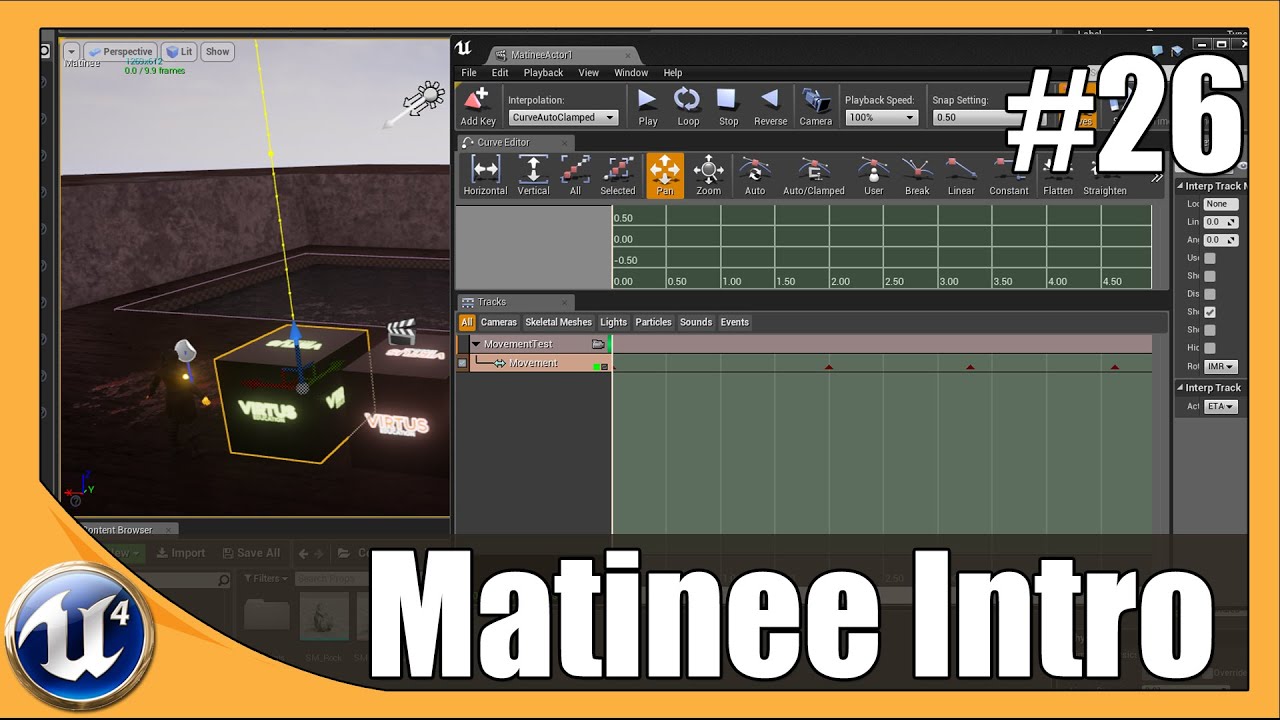This screenshot has width=1280, height=720.
Task: Toggle the Movement track enable checkbox
Action: pos(462,364)
